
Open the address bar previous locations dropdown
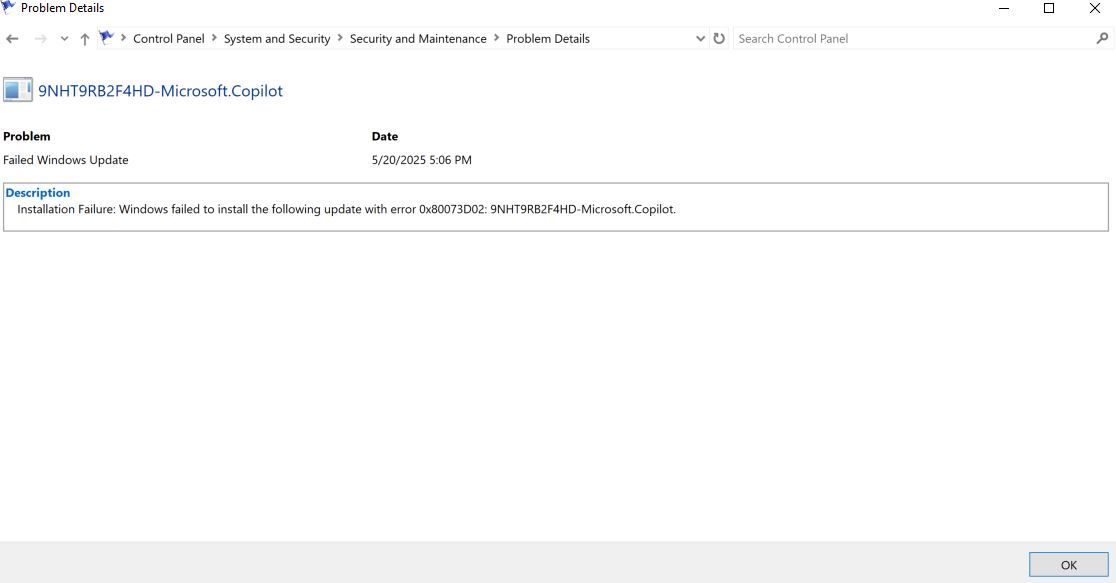point(700,39)
